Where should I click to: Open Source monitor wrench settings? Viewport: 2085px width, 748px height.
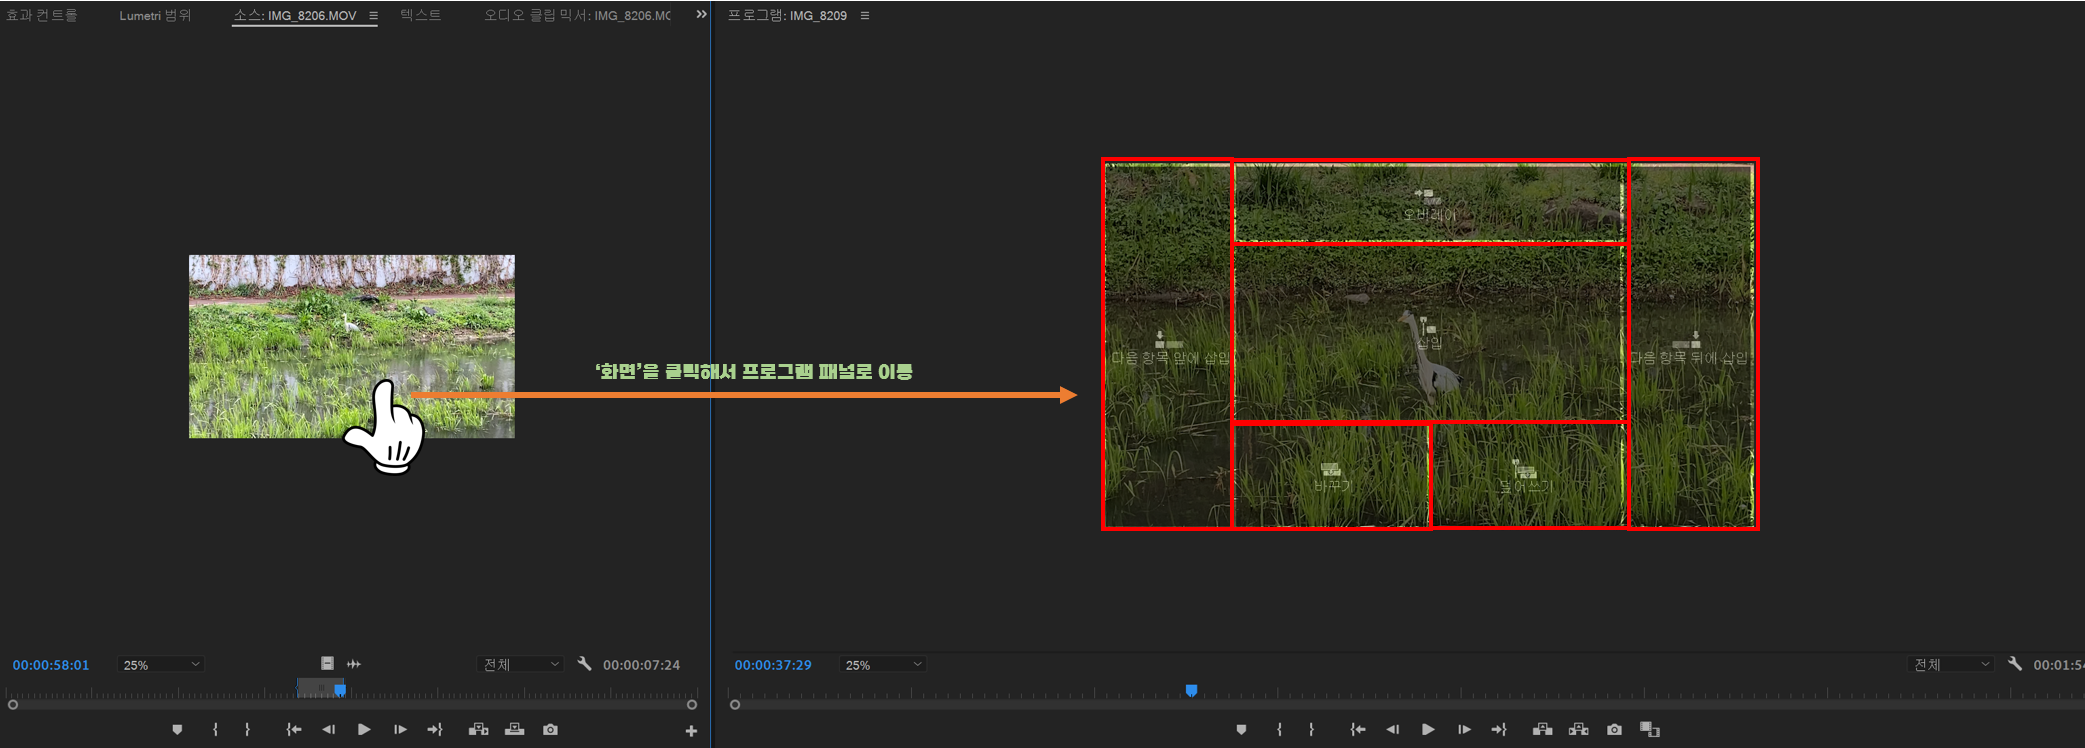tap(585, 663)
